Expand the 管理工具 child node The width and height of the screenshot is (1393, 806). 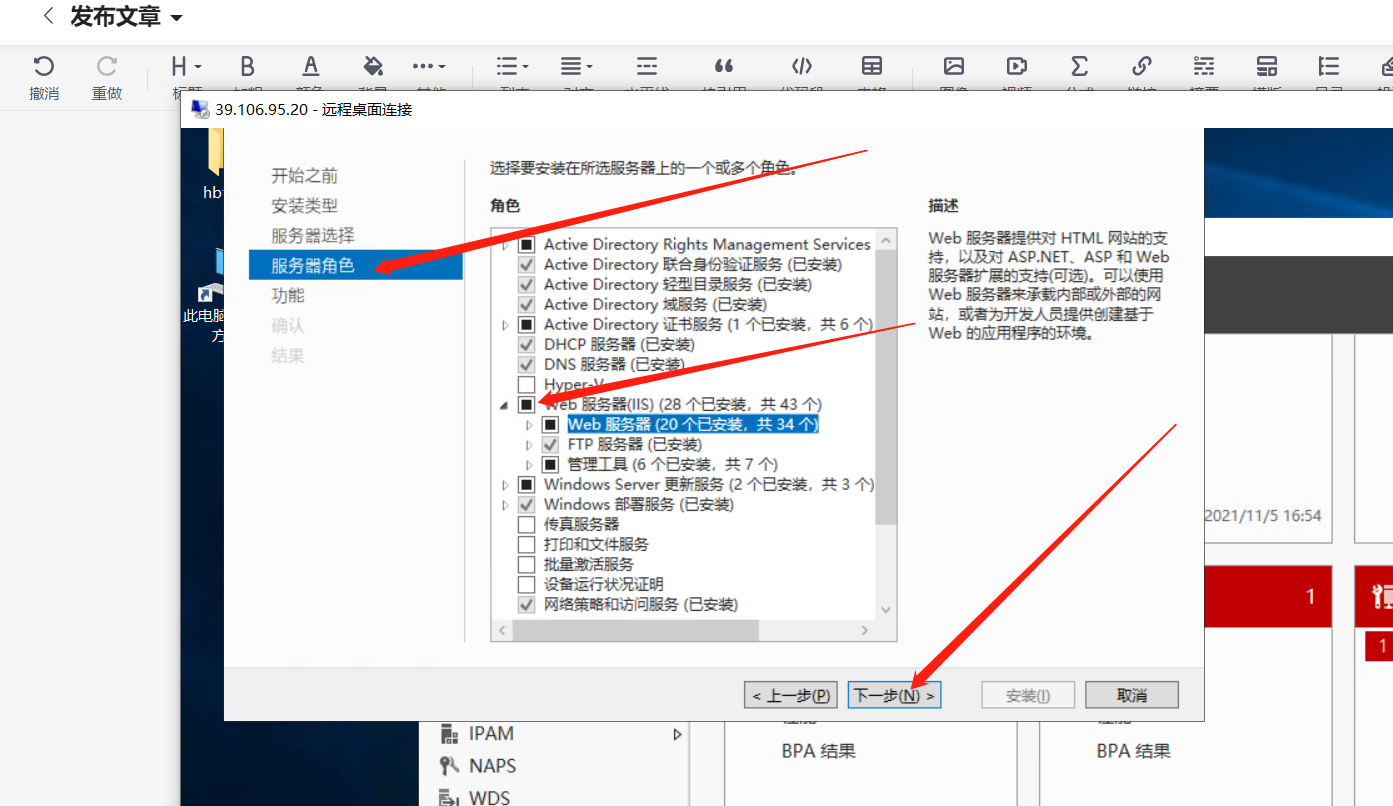[x=530, y=464]
